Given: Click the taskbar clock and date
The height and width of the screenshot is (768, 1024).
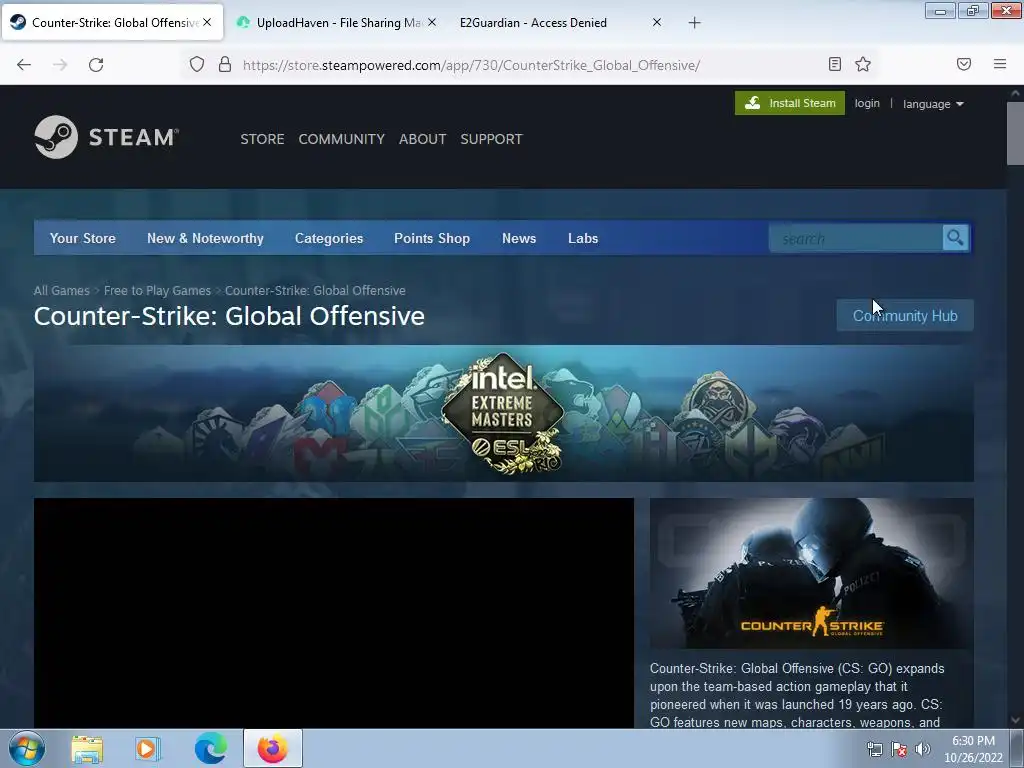Looking at the screenshot, I should coord(973,749).
